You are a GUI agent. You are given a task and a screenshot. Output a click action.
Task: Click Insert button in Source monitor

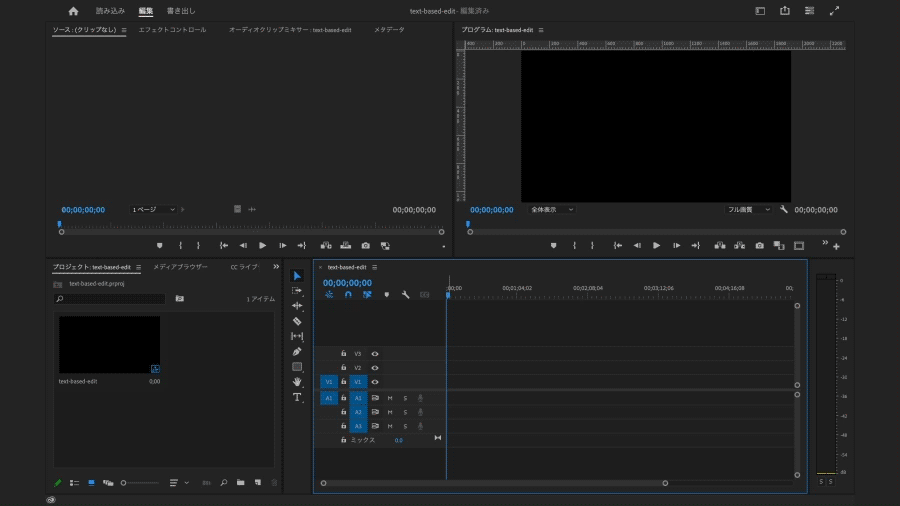326,246
